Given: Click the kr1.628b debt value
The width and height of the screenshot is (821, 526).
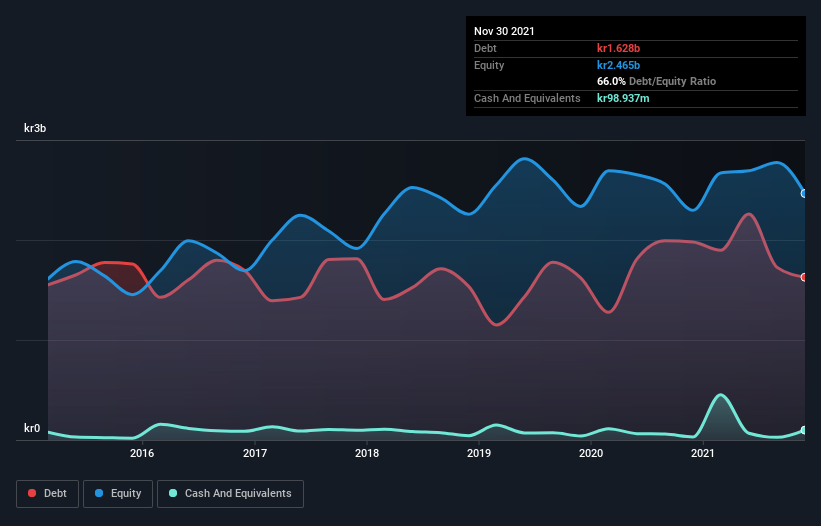Looking at the screenshot, I should (618, 48).
